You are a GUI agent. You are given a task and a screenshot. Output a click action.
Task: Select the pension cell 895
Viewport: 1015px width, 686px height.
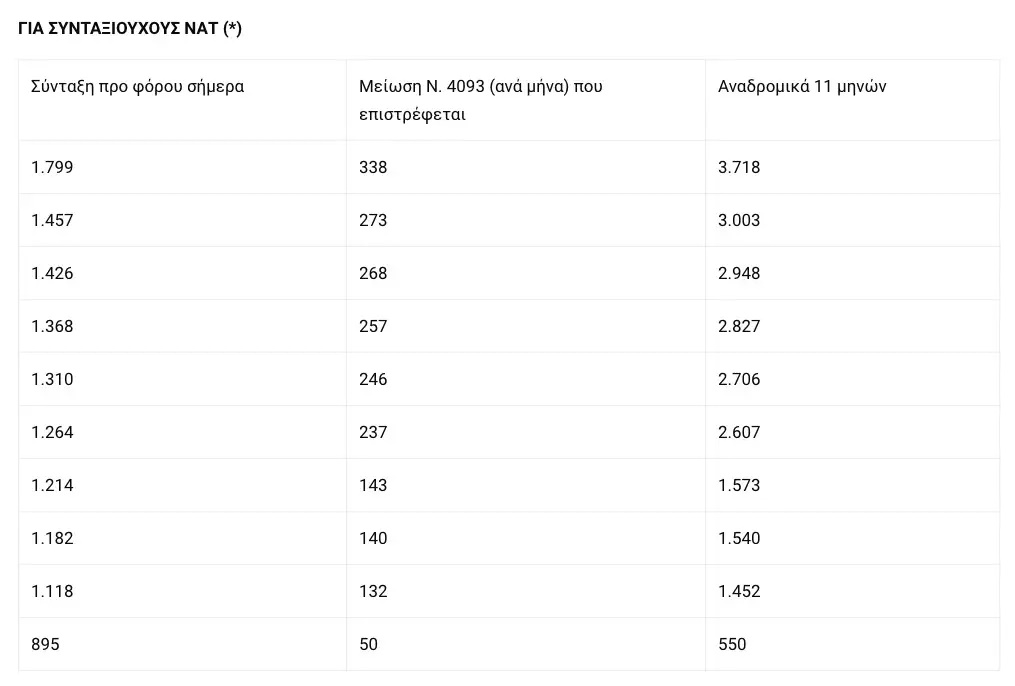(46, 644)
